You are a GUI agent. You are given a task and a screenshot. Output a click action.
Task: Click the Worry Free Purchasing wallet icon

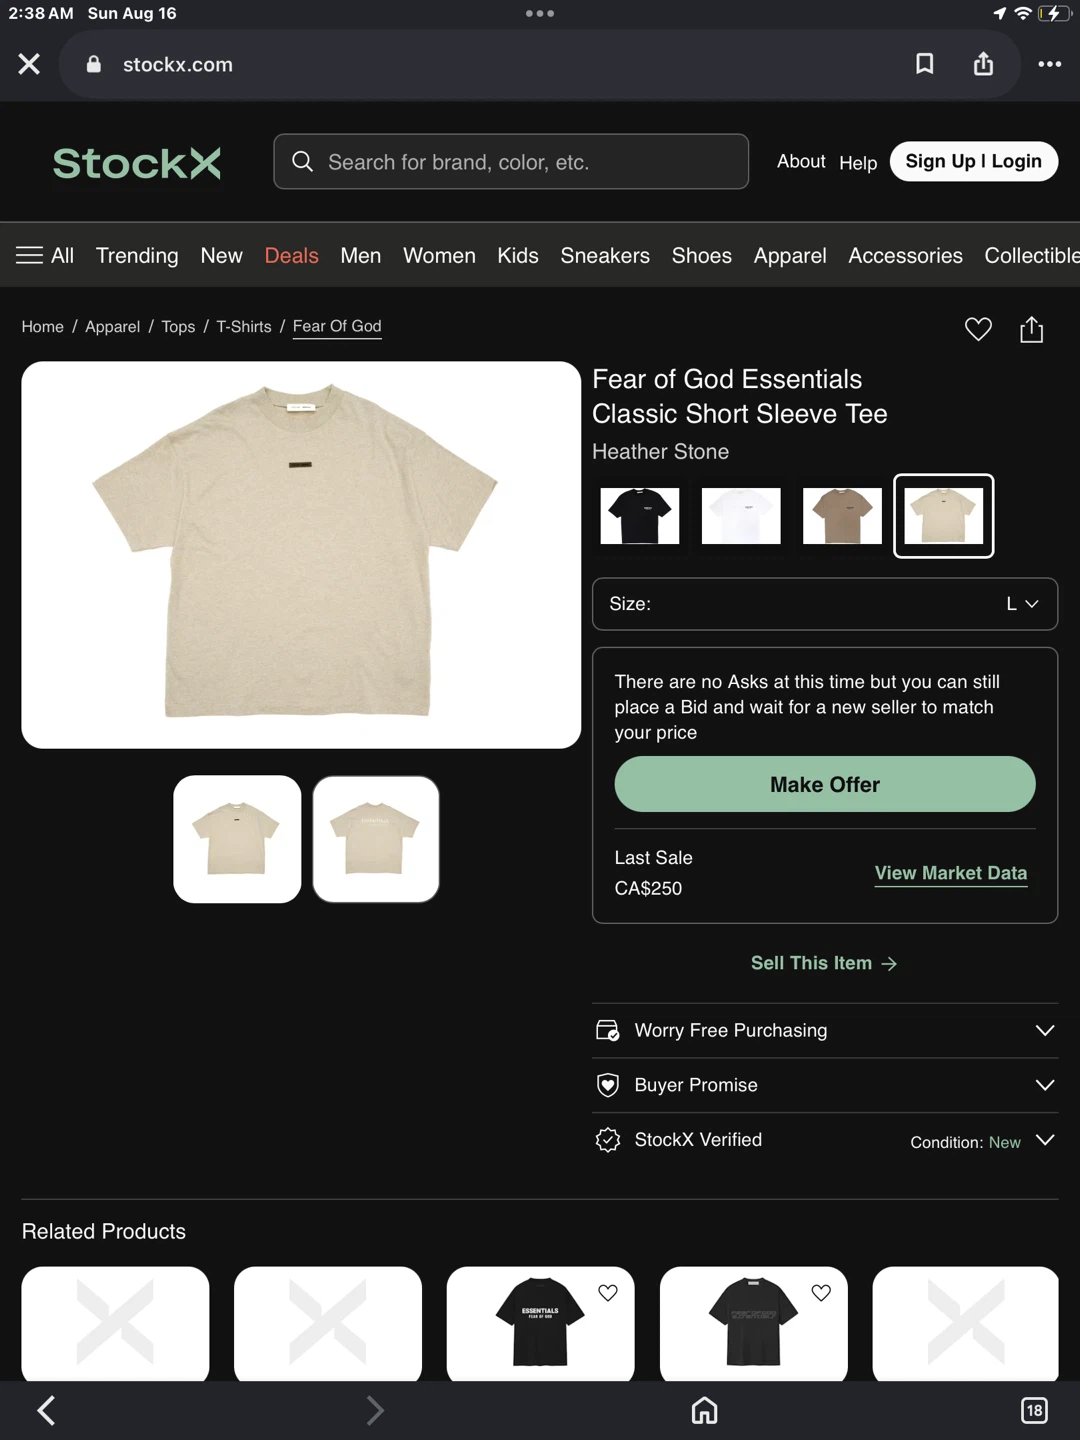tap(608, 1030)
